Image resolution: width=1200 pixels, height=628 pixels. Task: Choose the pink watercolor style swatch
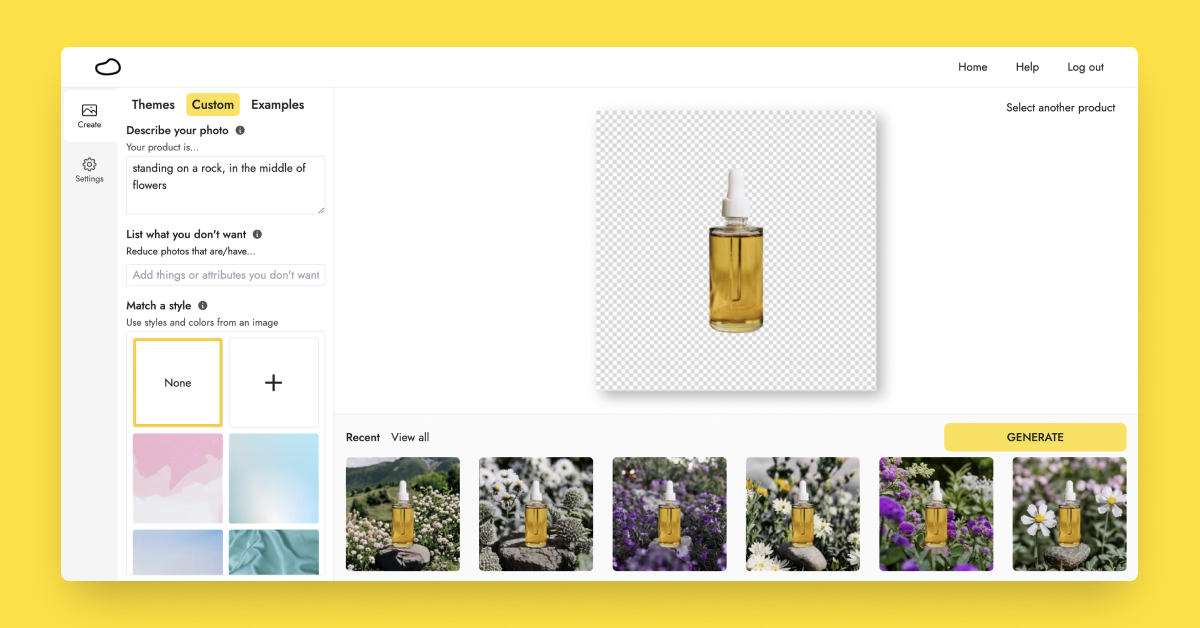click(178, 478)
